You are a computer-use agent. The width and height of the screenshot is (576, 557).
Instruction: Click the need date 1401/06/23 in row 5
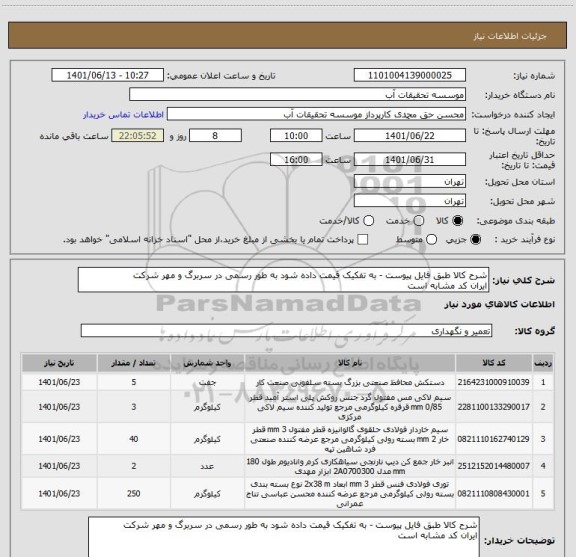click(x=59, y=494)
